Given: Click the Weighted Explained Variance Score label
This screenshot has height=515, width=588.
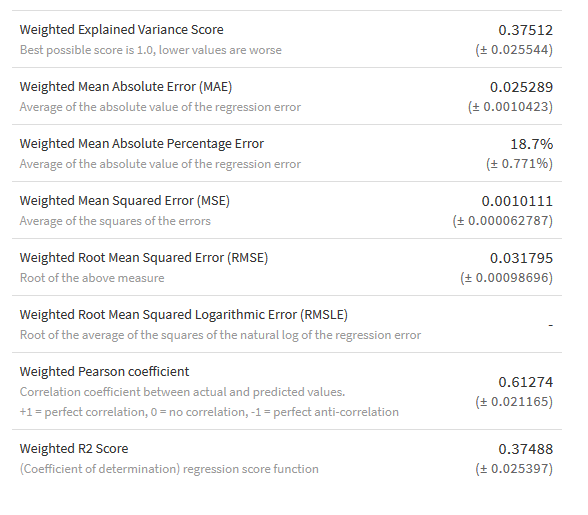Looking at the screenshot, I should [x=122, y=30].
